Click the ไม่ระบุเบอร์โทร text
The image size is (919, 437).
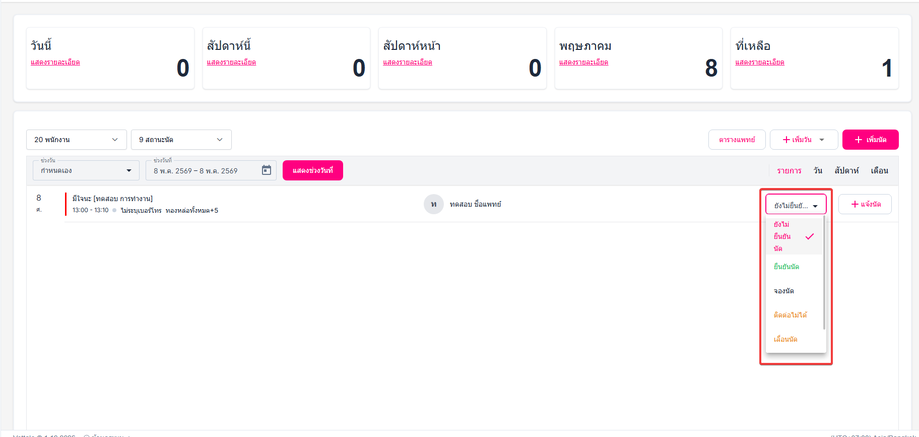(141, 210)
